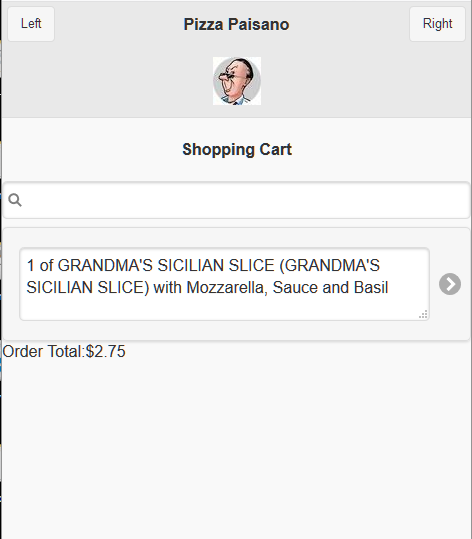This screenshot has height=539, width=472.
Task: Click the textarea resize grip handle
Action: (423, 314)
